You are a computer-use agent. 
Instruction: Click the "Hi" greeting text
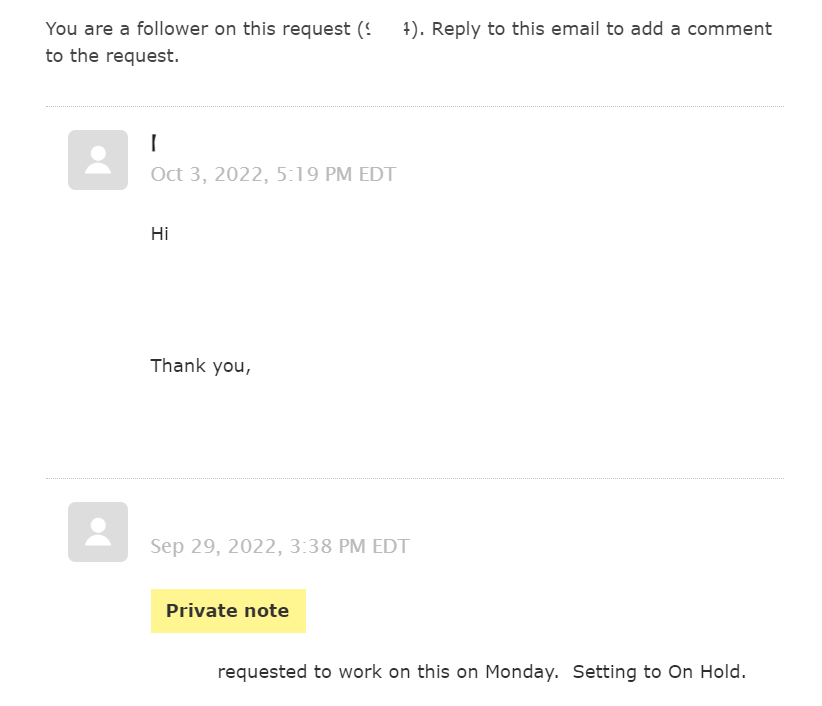point(160,234)
